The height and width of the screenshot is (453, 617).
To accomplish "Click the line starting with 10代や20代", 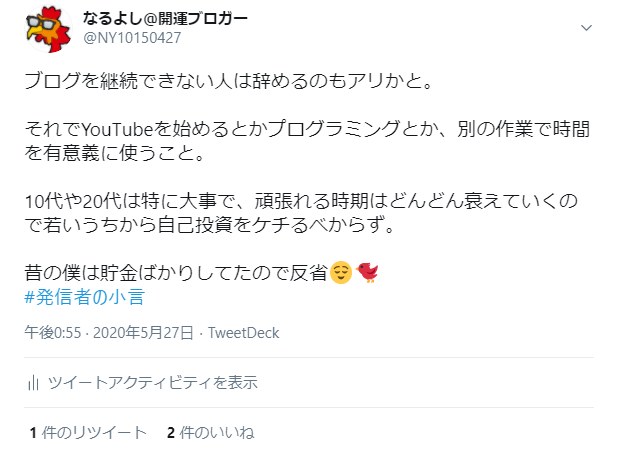I will point(300,201).
